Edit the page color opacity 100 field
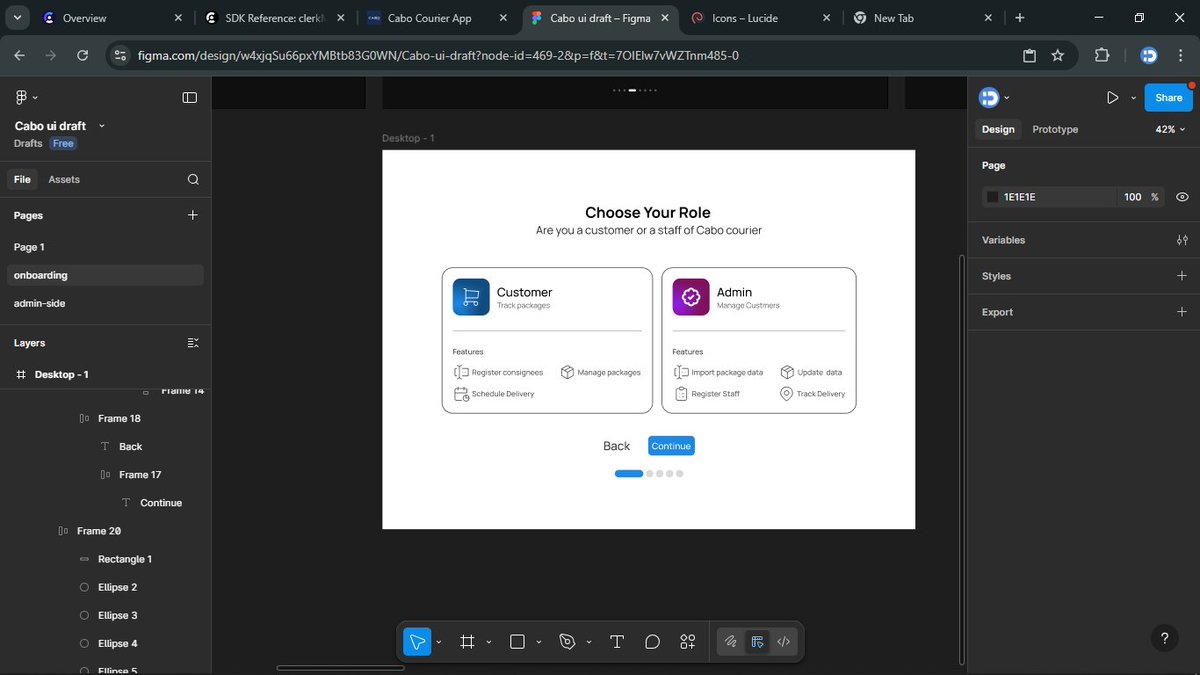The height and width of the screenshot is (675, 1200). coord(1132,197)
